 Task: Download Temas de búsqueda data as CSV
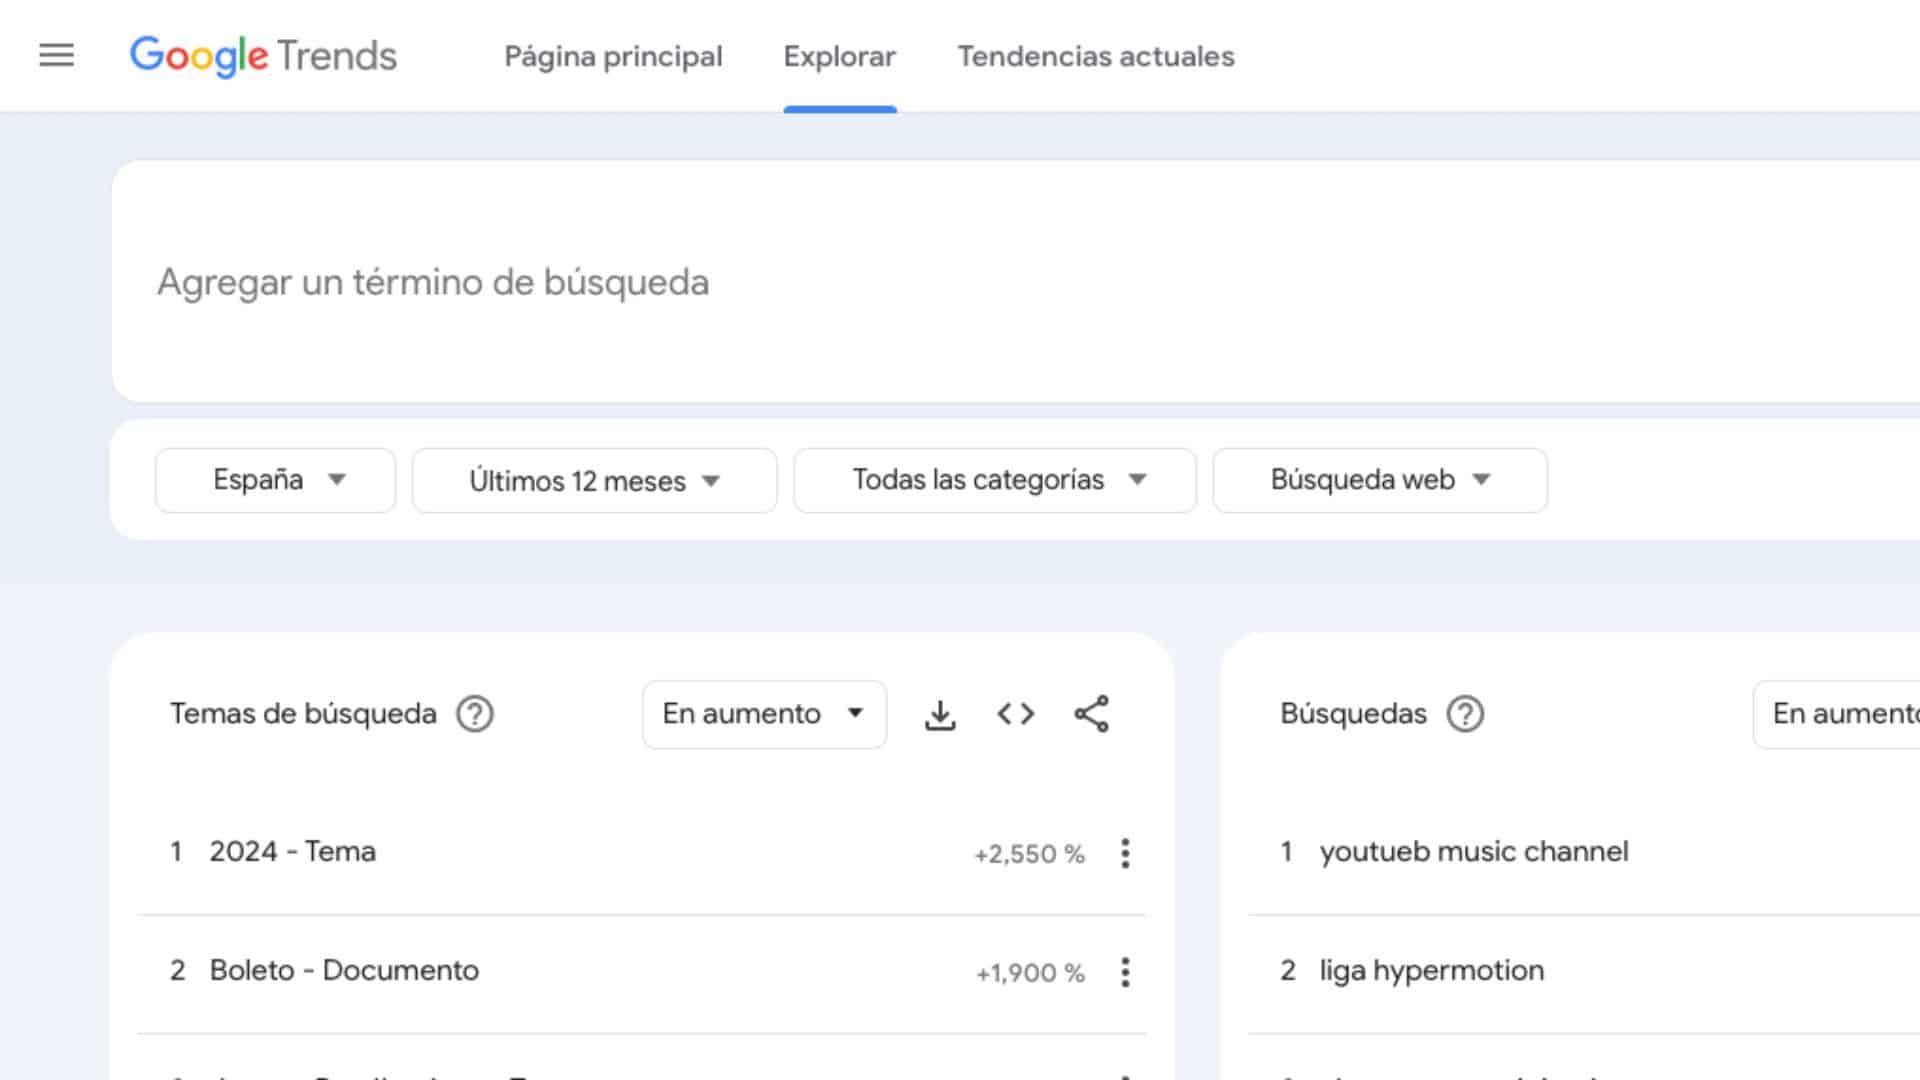pos(940,714)
